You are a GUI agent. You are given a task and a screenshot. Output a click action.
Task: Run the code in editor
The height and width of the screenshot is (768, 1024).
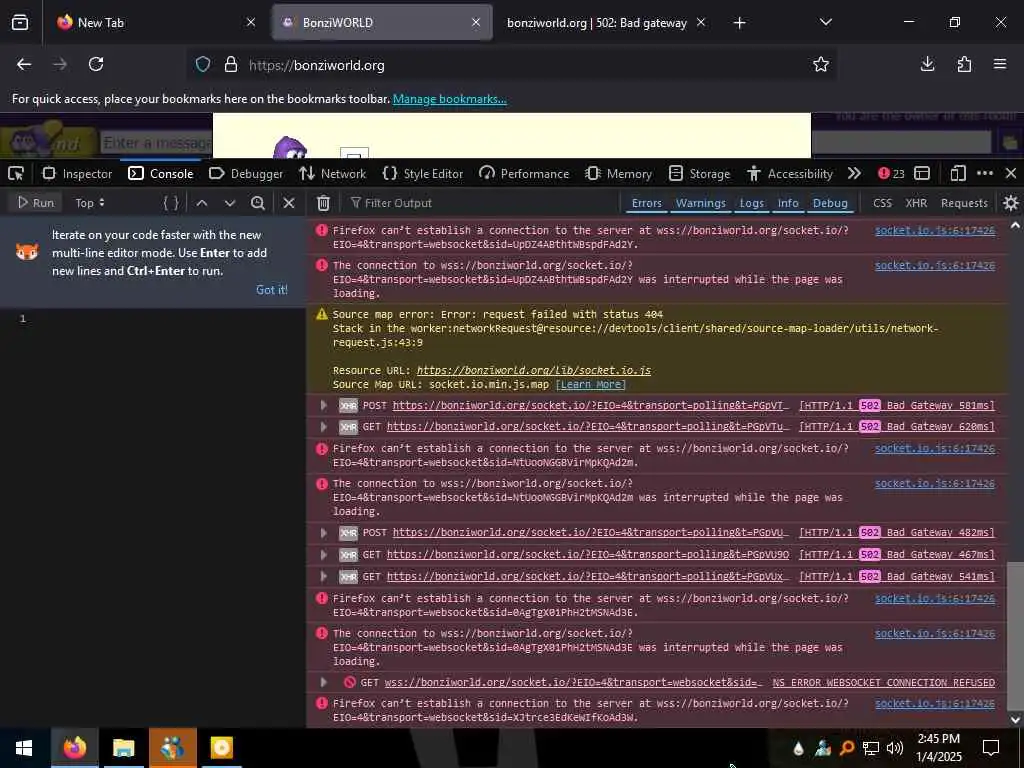[36, 203]
